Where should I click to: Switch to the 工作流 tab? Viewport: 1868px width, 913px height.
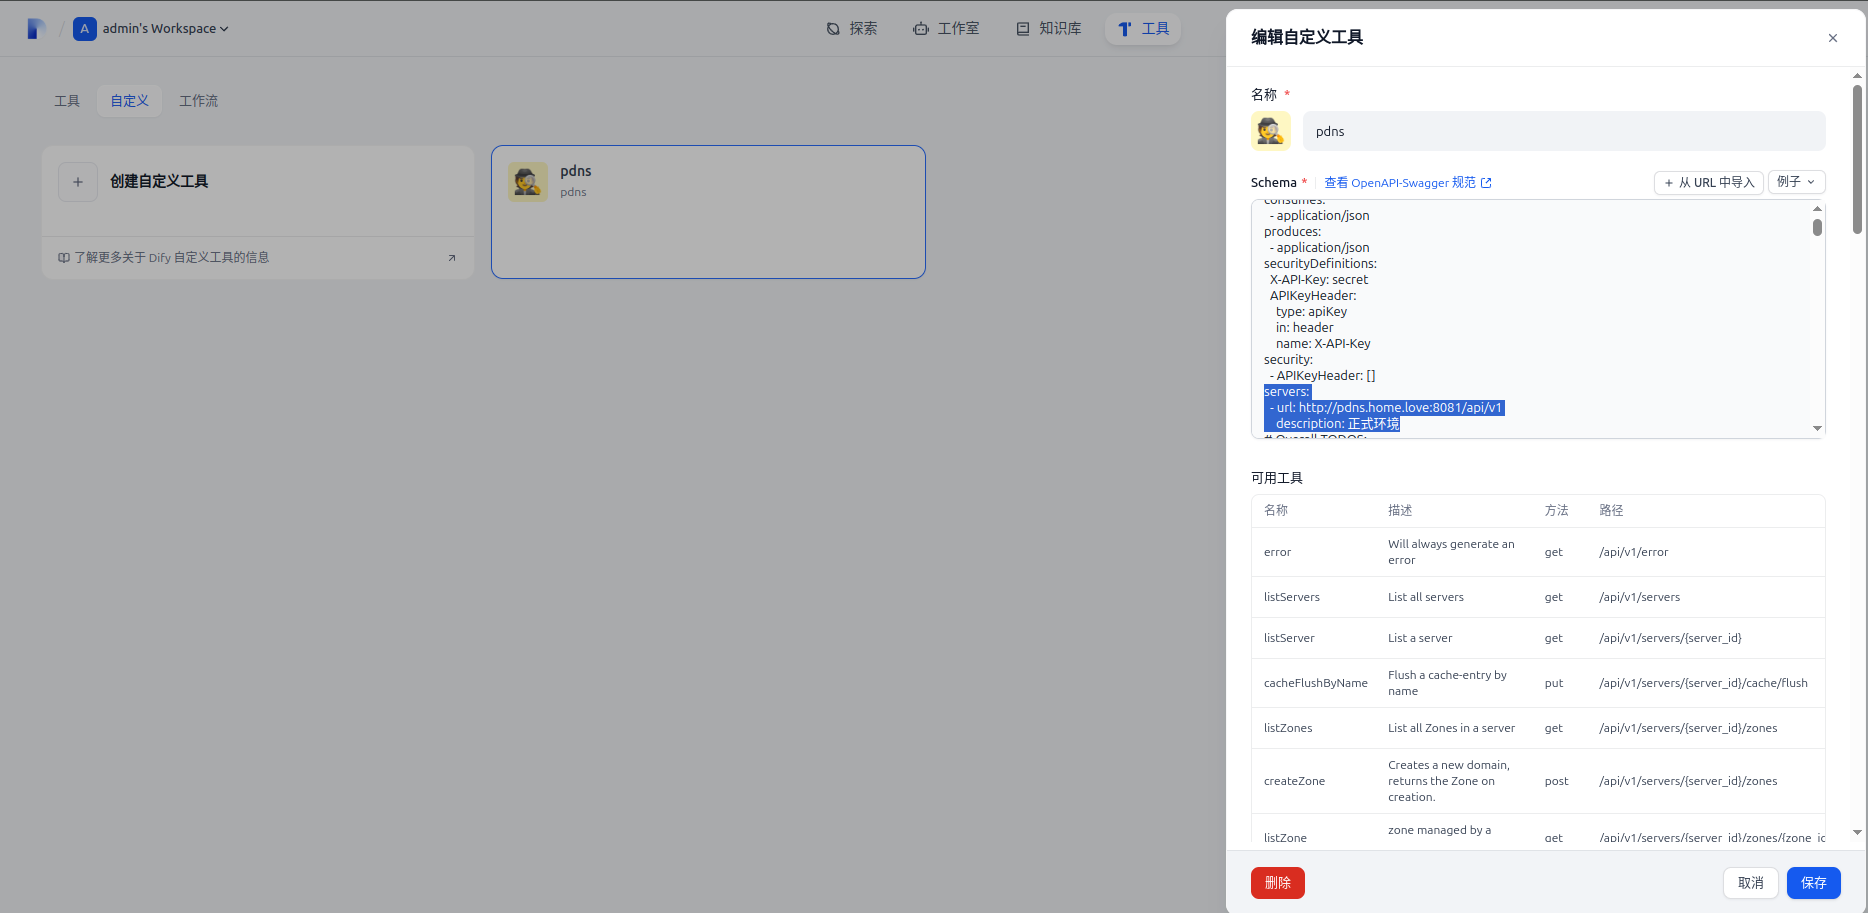[198, 101]
